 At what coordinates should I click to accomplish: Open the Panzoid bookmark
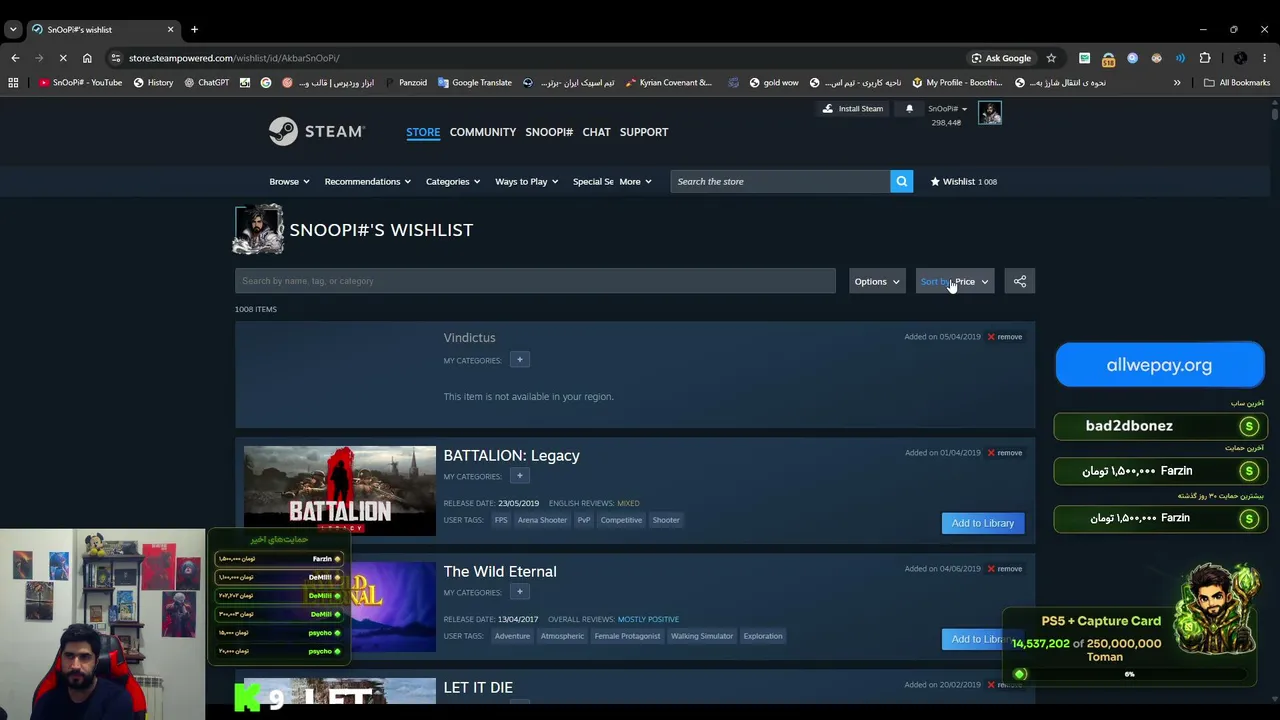tap(406, 83)
